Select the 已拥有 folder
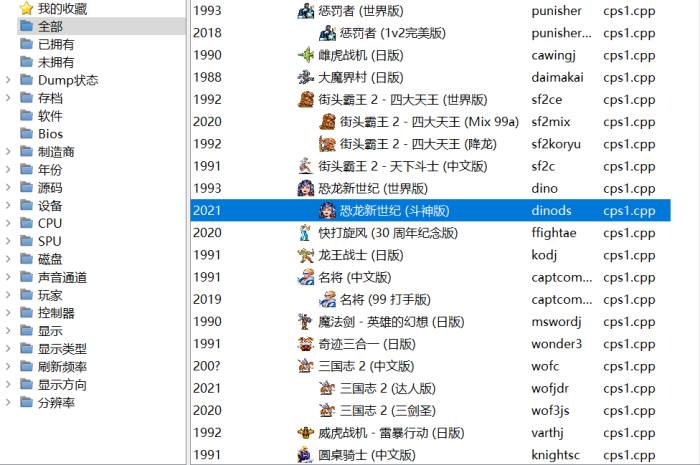Viewport: 700px width, 465px height. 47,44
